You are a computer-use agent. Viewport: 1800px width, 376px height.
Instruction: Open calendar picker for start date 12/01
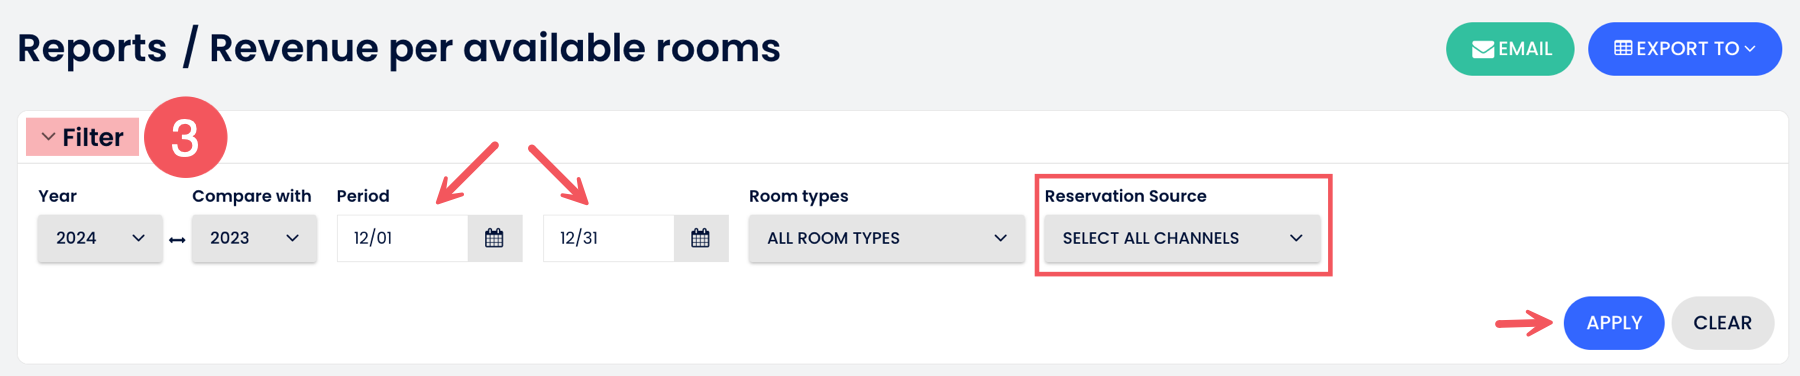coord(494,238)
